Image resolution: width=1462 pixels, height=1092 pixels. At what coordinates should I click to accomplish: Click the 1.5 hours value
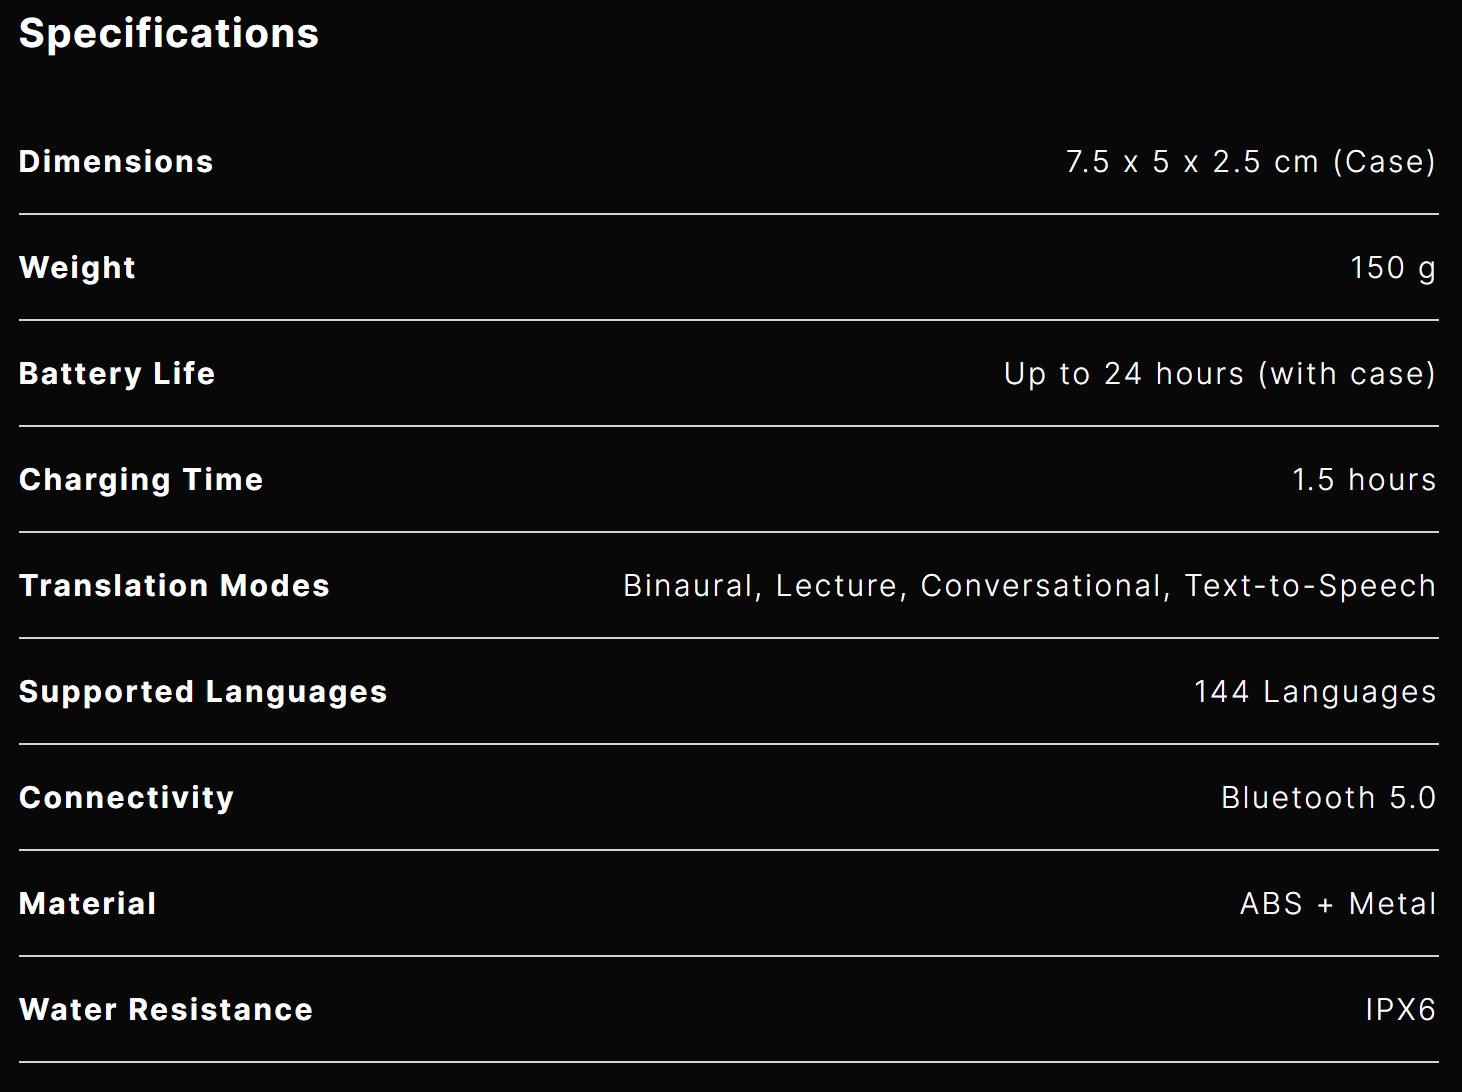pos(1364,480)
